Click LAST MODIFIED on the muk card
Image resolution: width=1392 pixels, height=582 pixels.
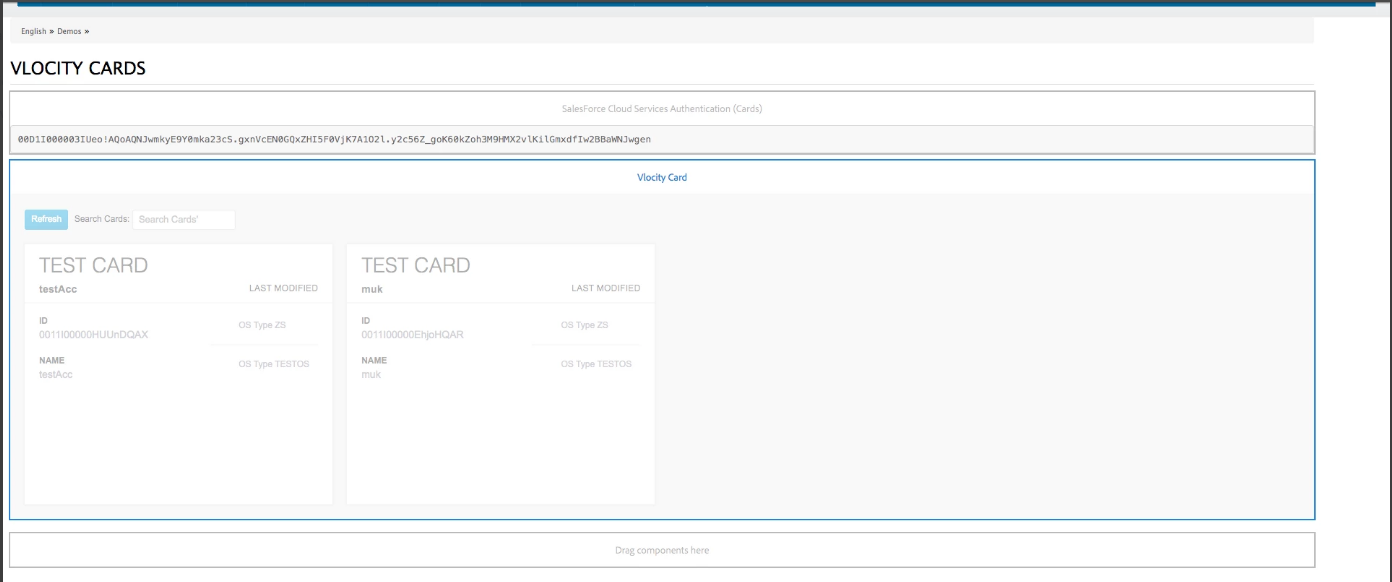pyautogui.click(x=606, y=288)
